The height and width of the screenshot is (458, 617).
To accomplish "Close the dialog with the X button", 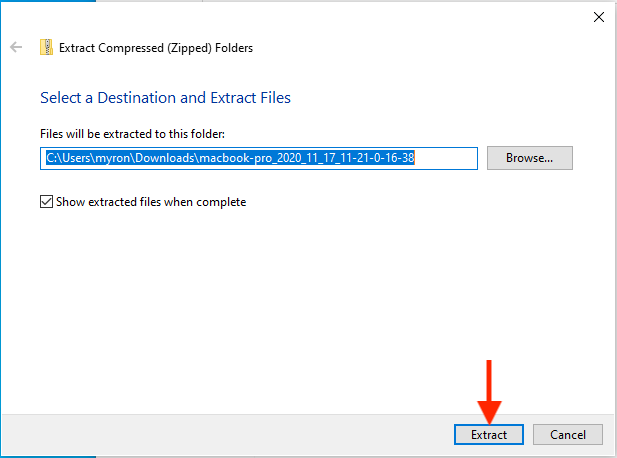I will click(x=599, y=17).
